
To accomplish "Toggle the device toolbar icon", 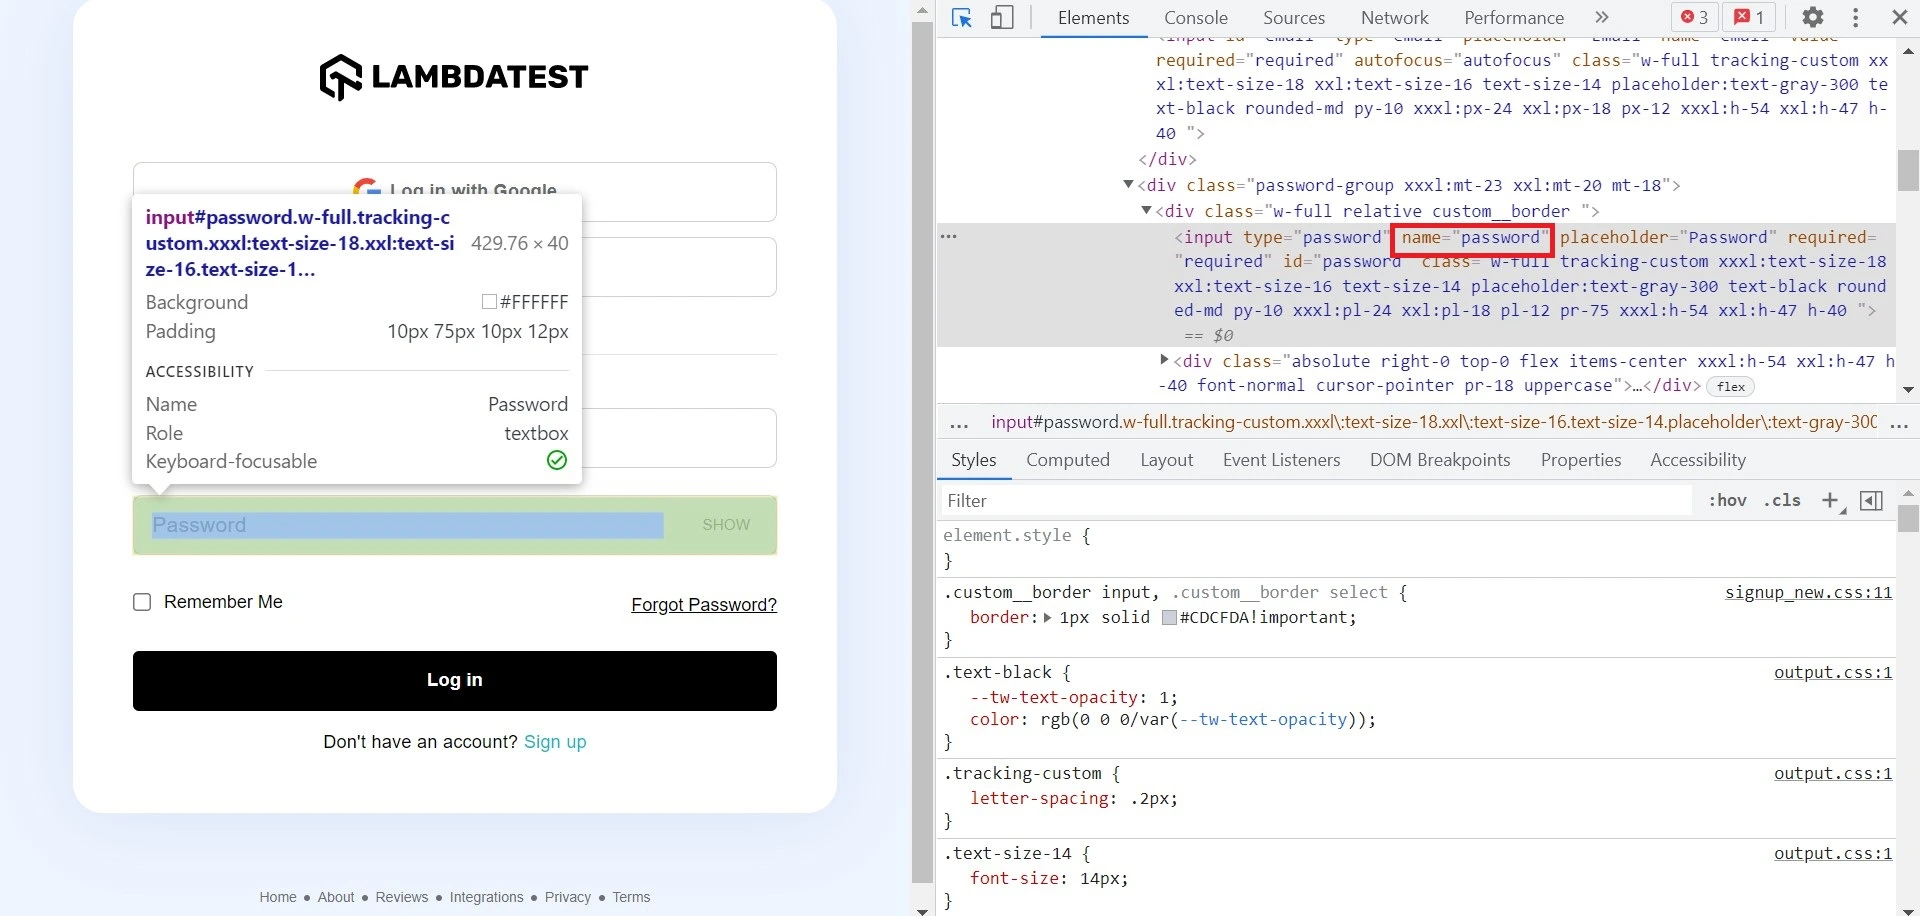I will point(1001,18).
